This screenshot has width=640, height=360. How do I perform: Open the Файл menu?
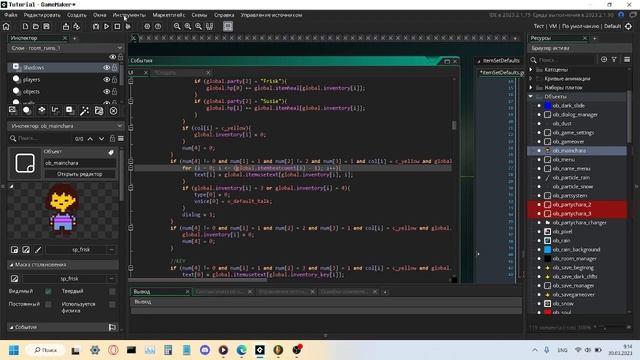(x=11, y=15)
